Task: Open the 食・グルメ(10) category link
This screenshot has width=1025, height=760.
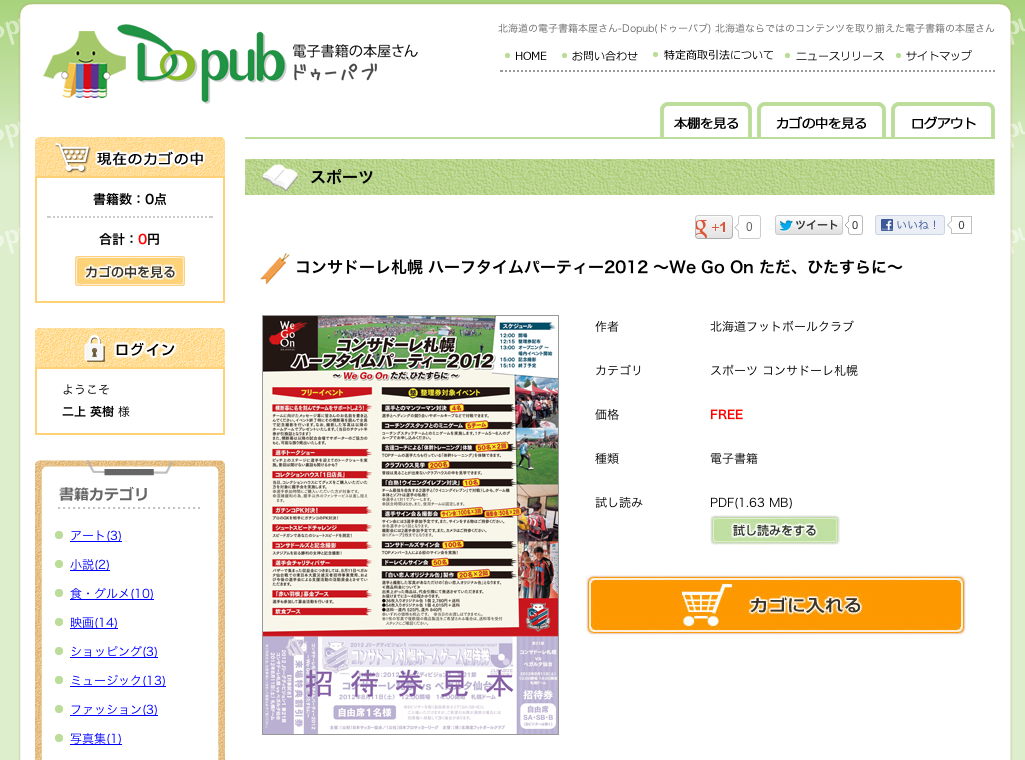Action: [x=111, y=593]
